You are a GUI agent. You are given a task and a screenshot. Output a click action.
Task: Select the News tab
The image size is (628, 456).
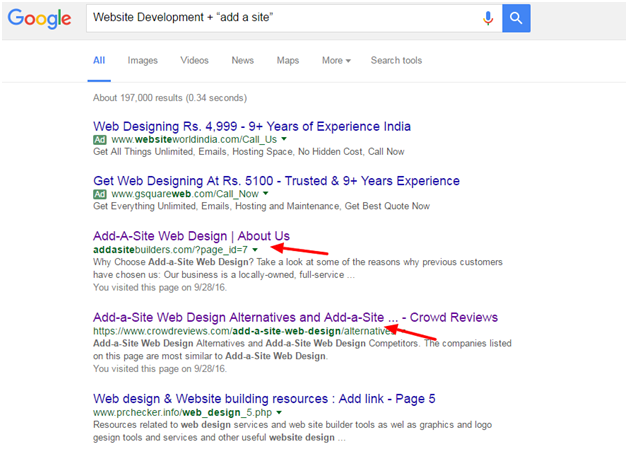point(242,60)
